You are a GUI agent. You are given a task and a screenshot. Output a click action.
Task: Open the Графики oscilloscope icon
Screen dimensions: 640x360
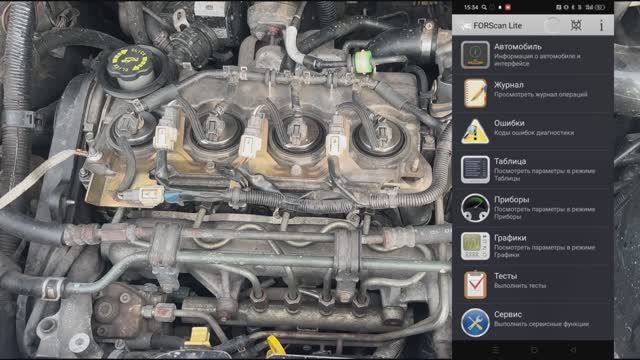click(475, 246)
